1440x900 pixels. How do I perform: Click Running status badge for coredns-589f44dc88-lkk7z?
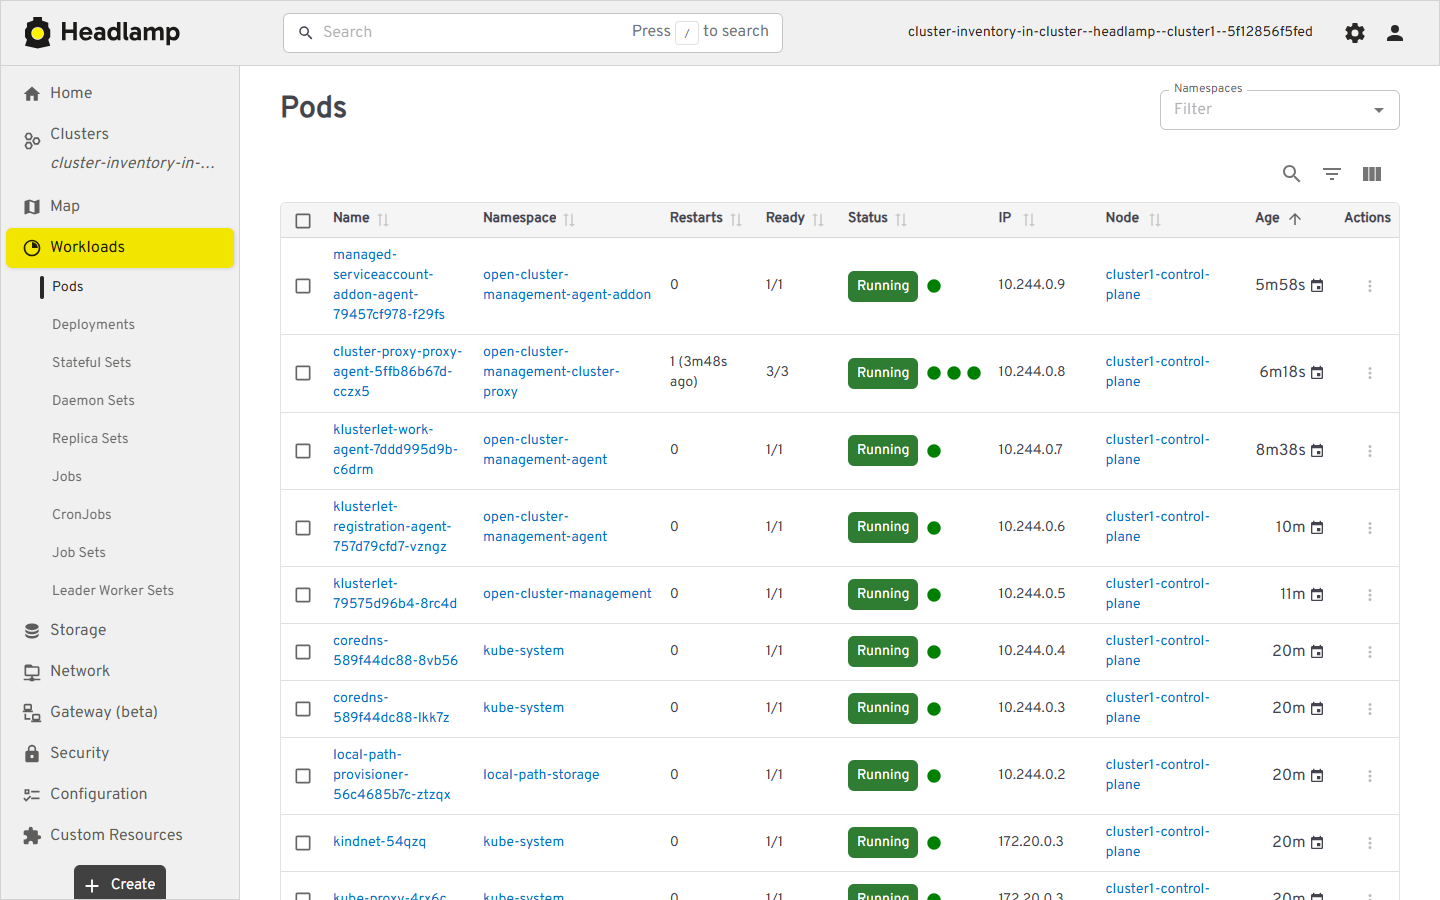click(x=883, y=708)
